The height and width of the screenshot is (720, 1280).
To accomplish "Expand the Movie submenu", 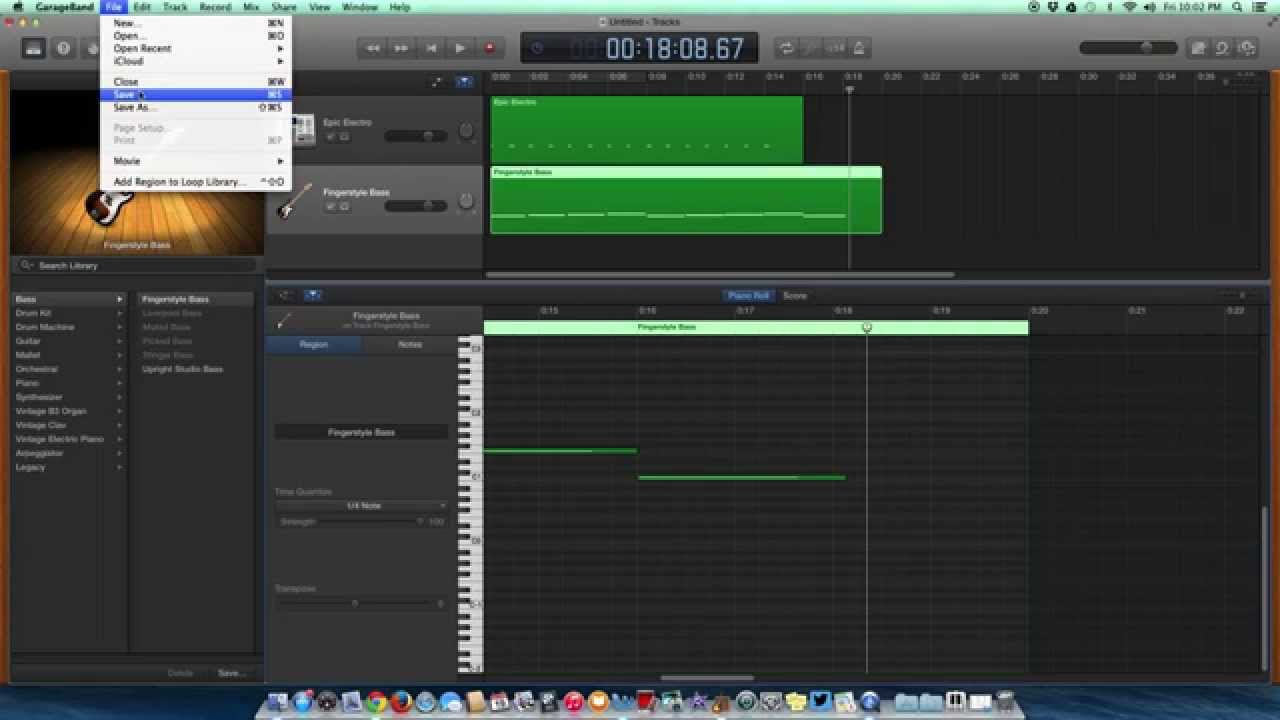I will (196, 161).
